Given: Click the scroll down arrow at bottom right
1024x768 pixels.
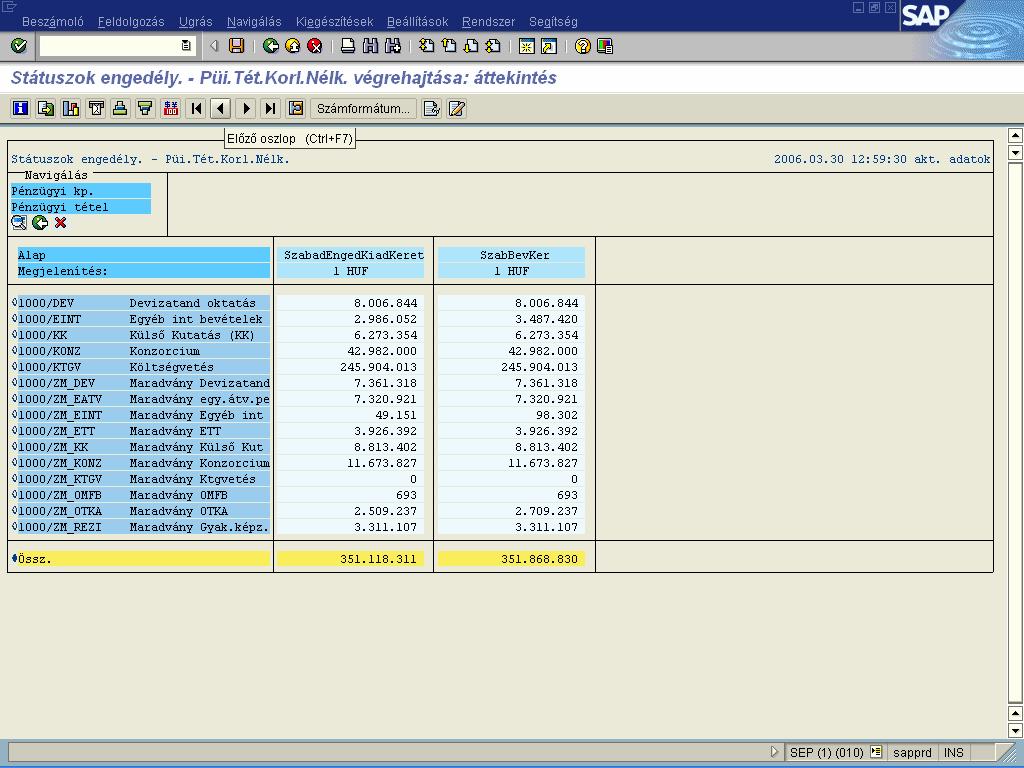Looking at the screenshot, I should coord(1015,730).
